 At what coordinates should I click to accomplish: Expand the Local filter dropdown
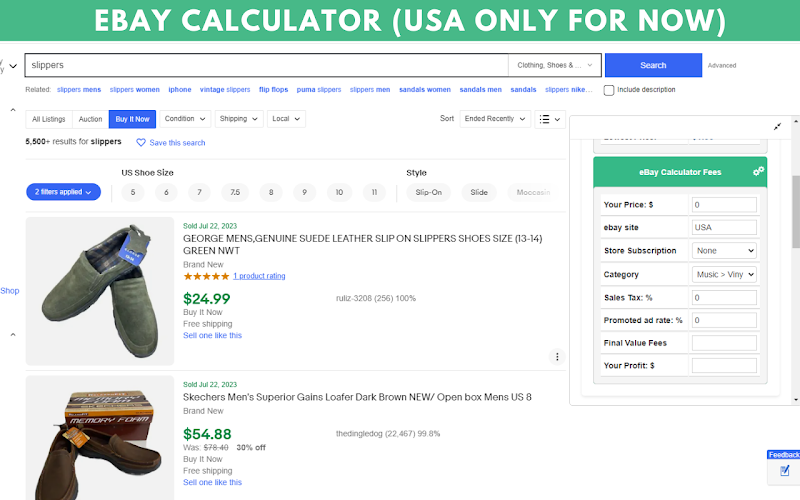click(x=286, y=119)
